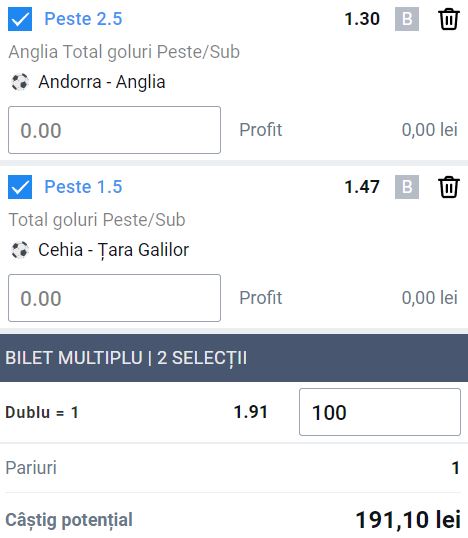Click the Dublu stake field showing 100

click(x=380, y=412)
